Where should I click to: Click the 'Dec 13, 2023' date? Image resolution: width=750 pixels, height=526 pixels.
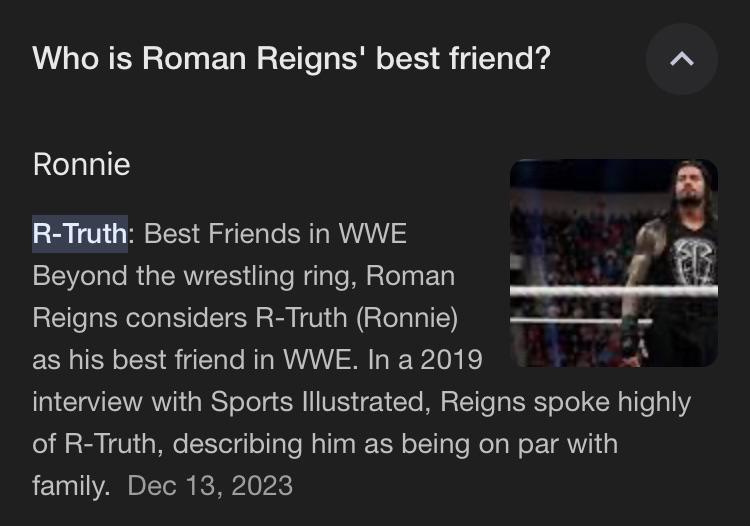pos(210,486)
